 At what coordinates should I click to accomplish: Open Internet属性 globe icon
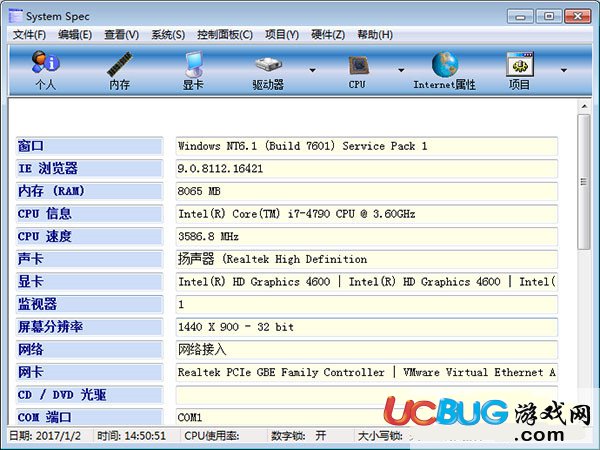[444, 70]
